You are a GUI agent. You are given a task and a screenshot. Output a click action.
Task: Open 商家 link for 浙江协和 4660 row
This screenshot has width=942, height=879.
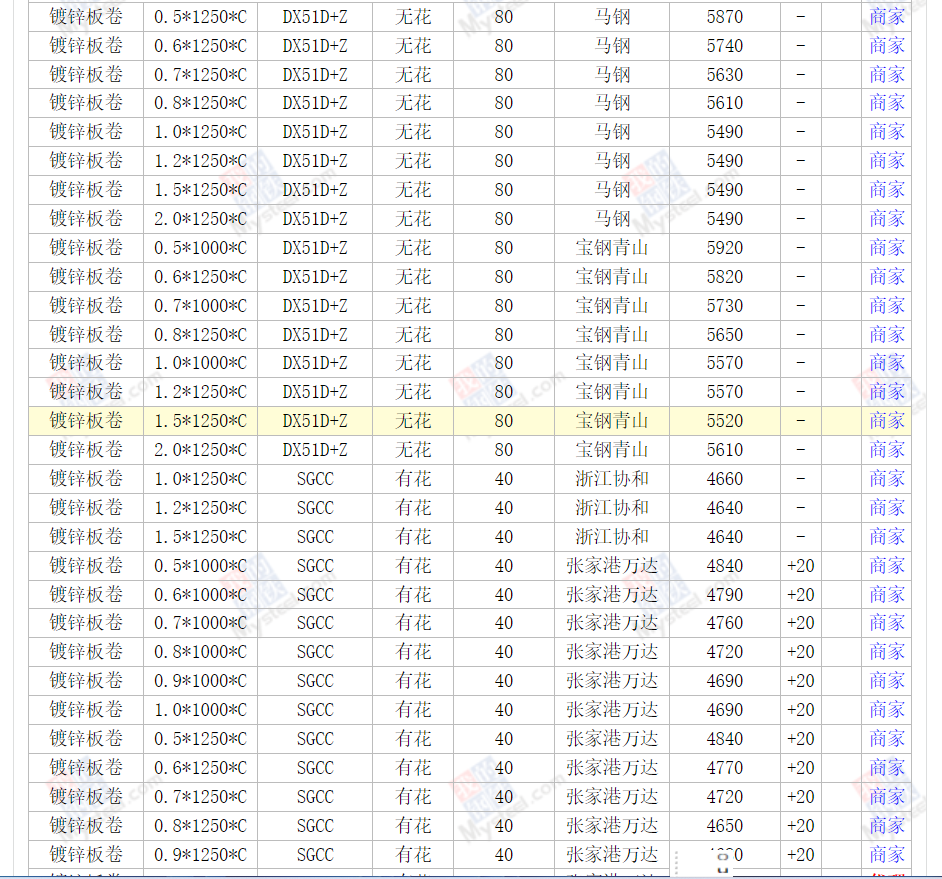click(x=886, y=479)
